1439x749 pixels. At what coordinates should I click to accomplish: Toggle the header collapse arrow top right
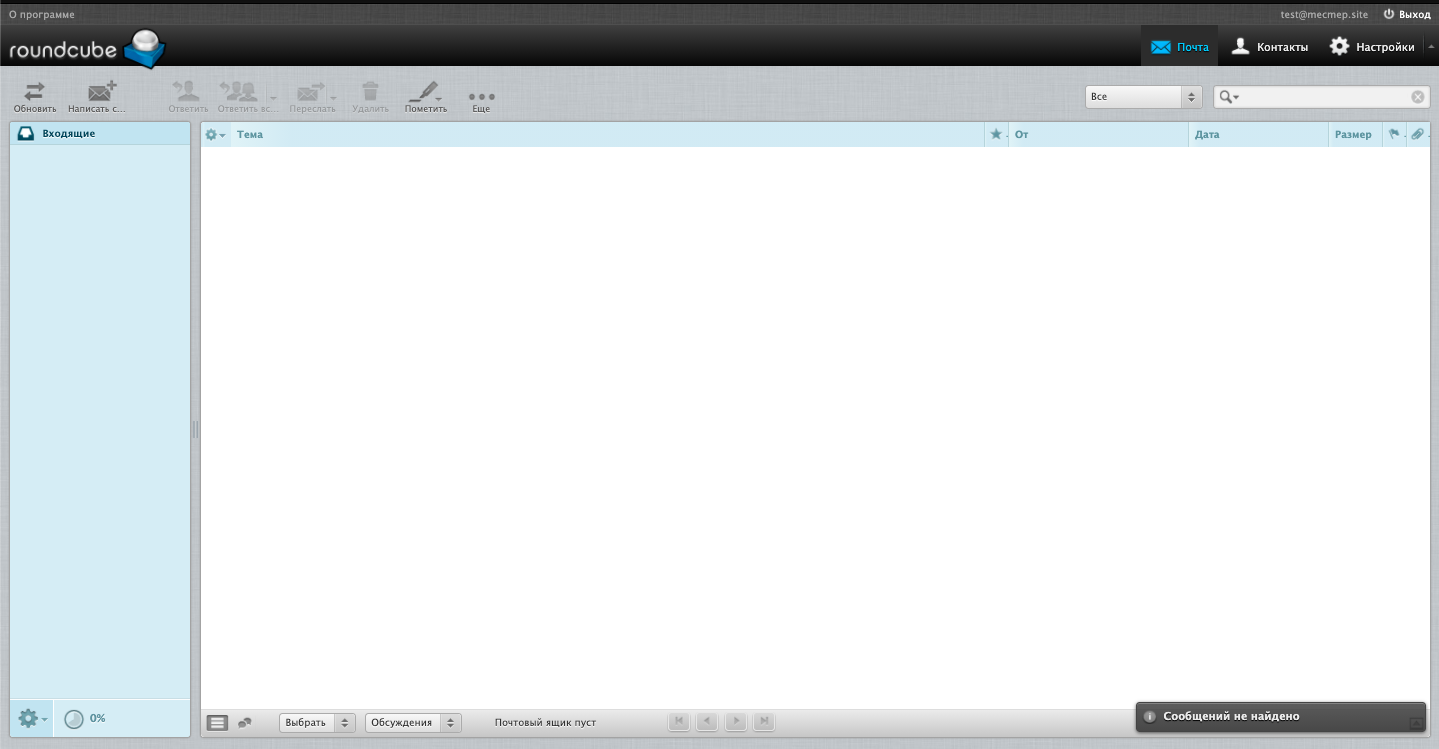click(x=1431, y=47)
